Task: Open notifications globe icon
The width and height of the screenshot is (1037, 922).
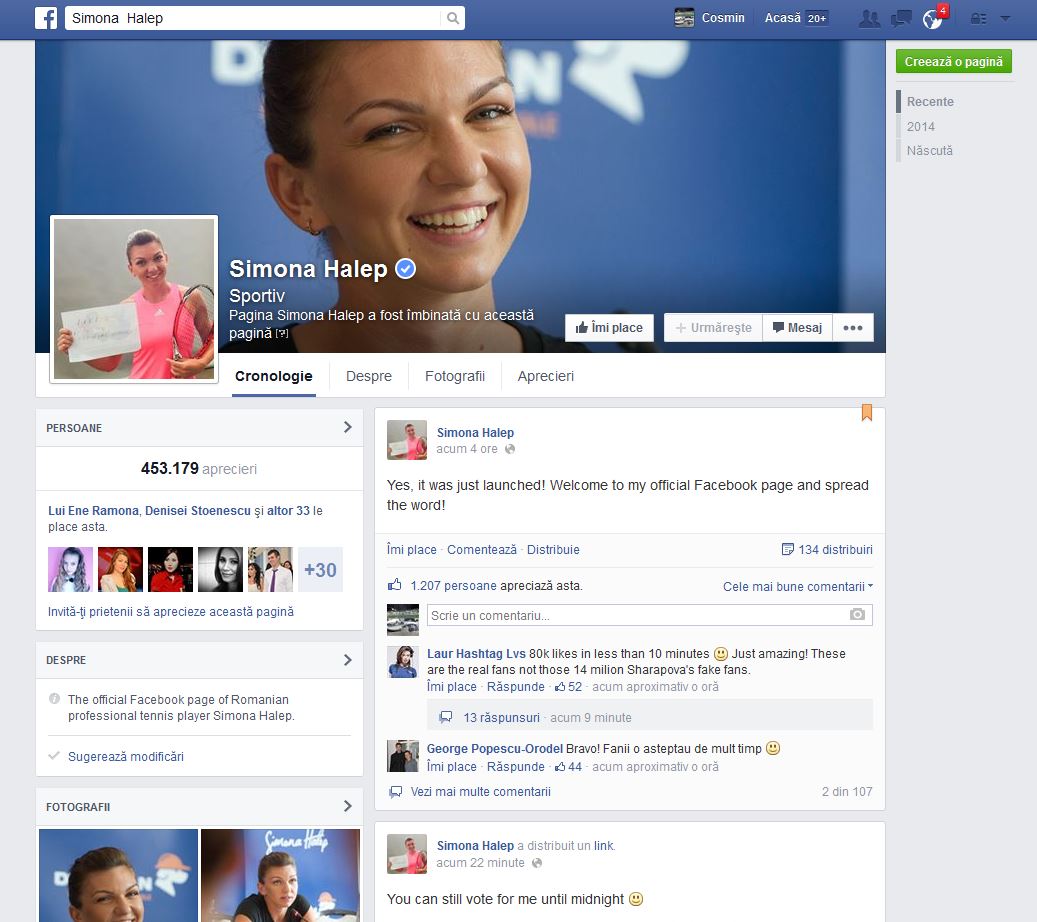Action: 932,19
